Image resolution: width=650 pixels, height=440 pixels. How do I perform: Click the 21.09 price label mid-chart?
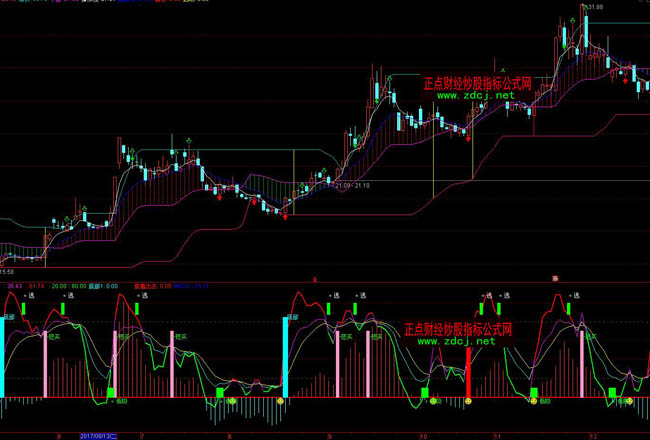pos(343,185)
